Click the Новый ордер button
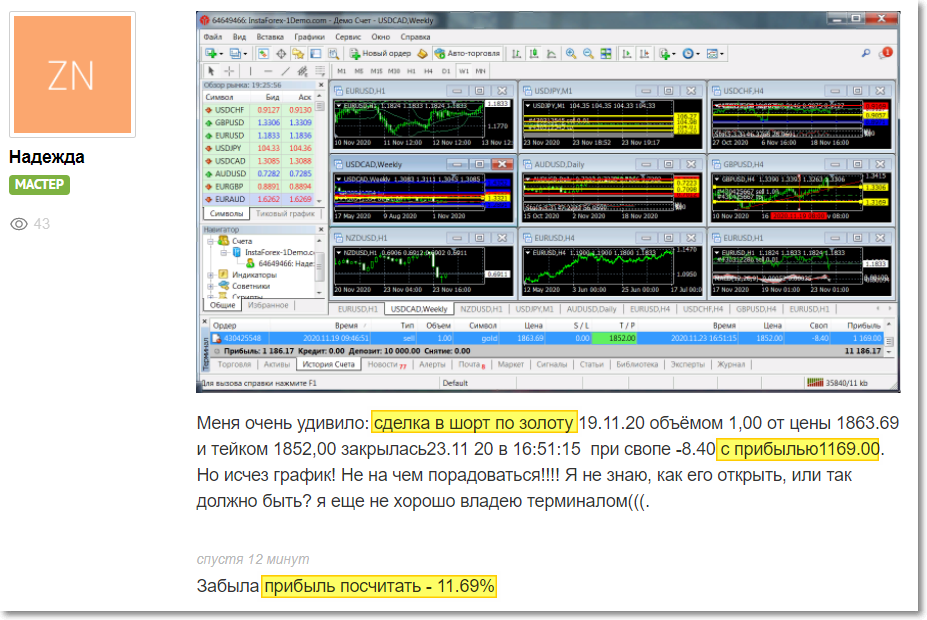The height and width of the screenshot is (620, 927). tap(380, 54)
